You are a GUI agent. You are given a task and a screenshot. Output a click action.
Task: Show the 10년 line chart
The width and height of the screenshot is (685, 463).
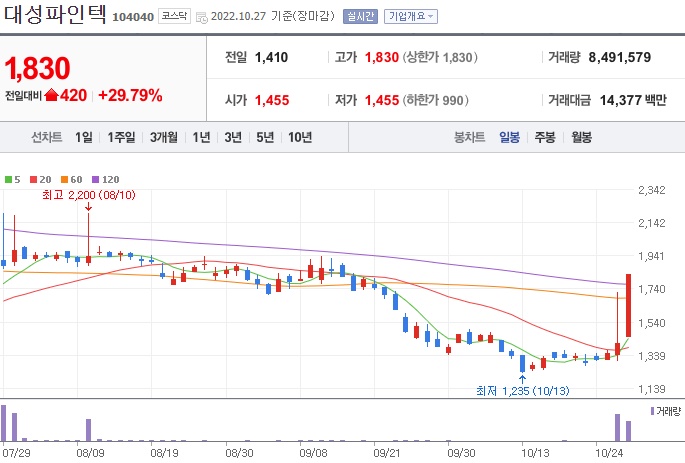point(300,138)
